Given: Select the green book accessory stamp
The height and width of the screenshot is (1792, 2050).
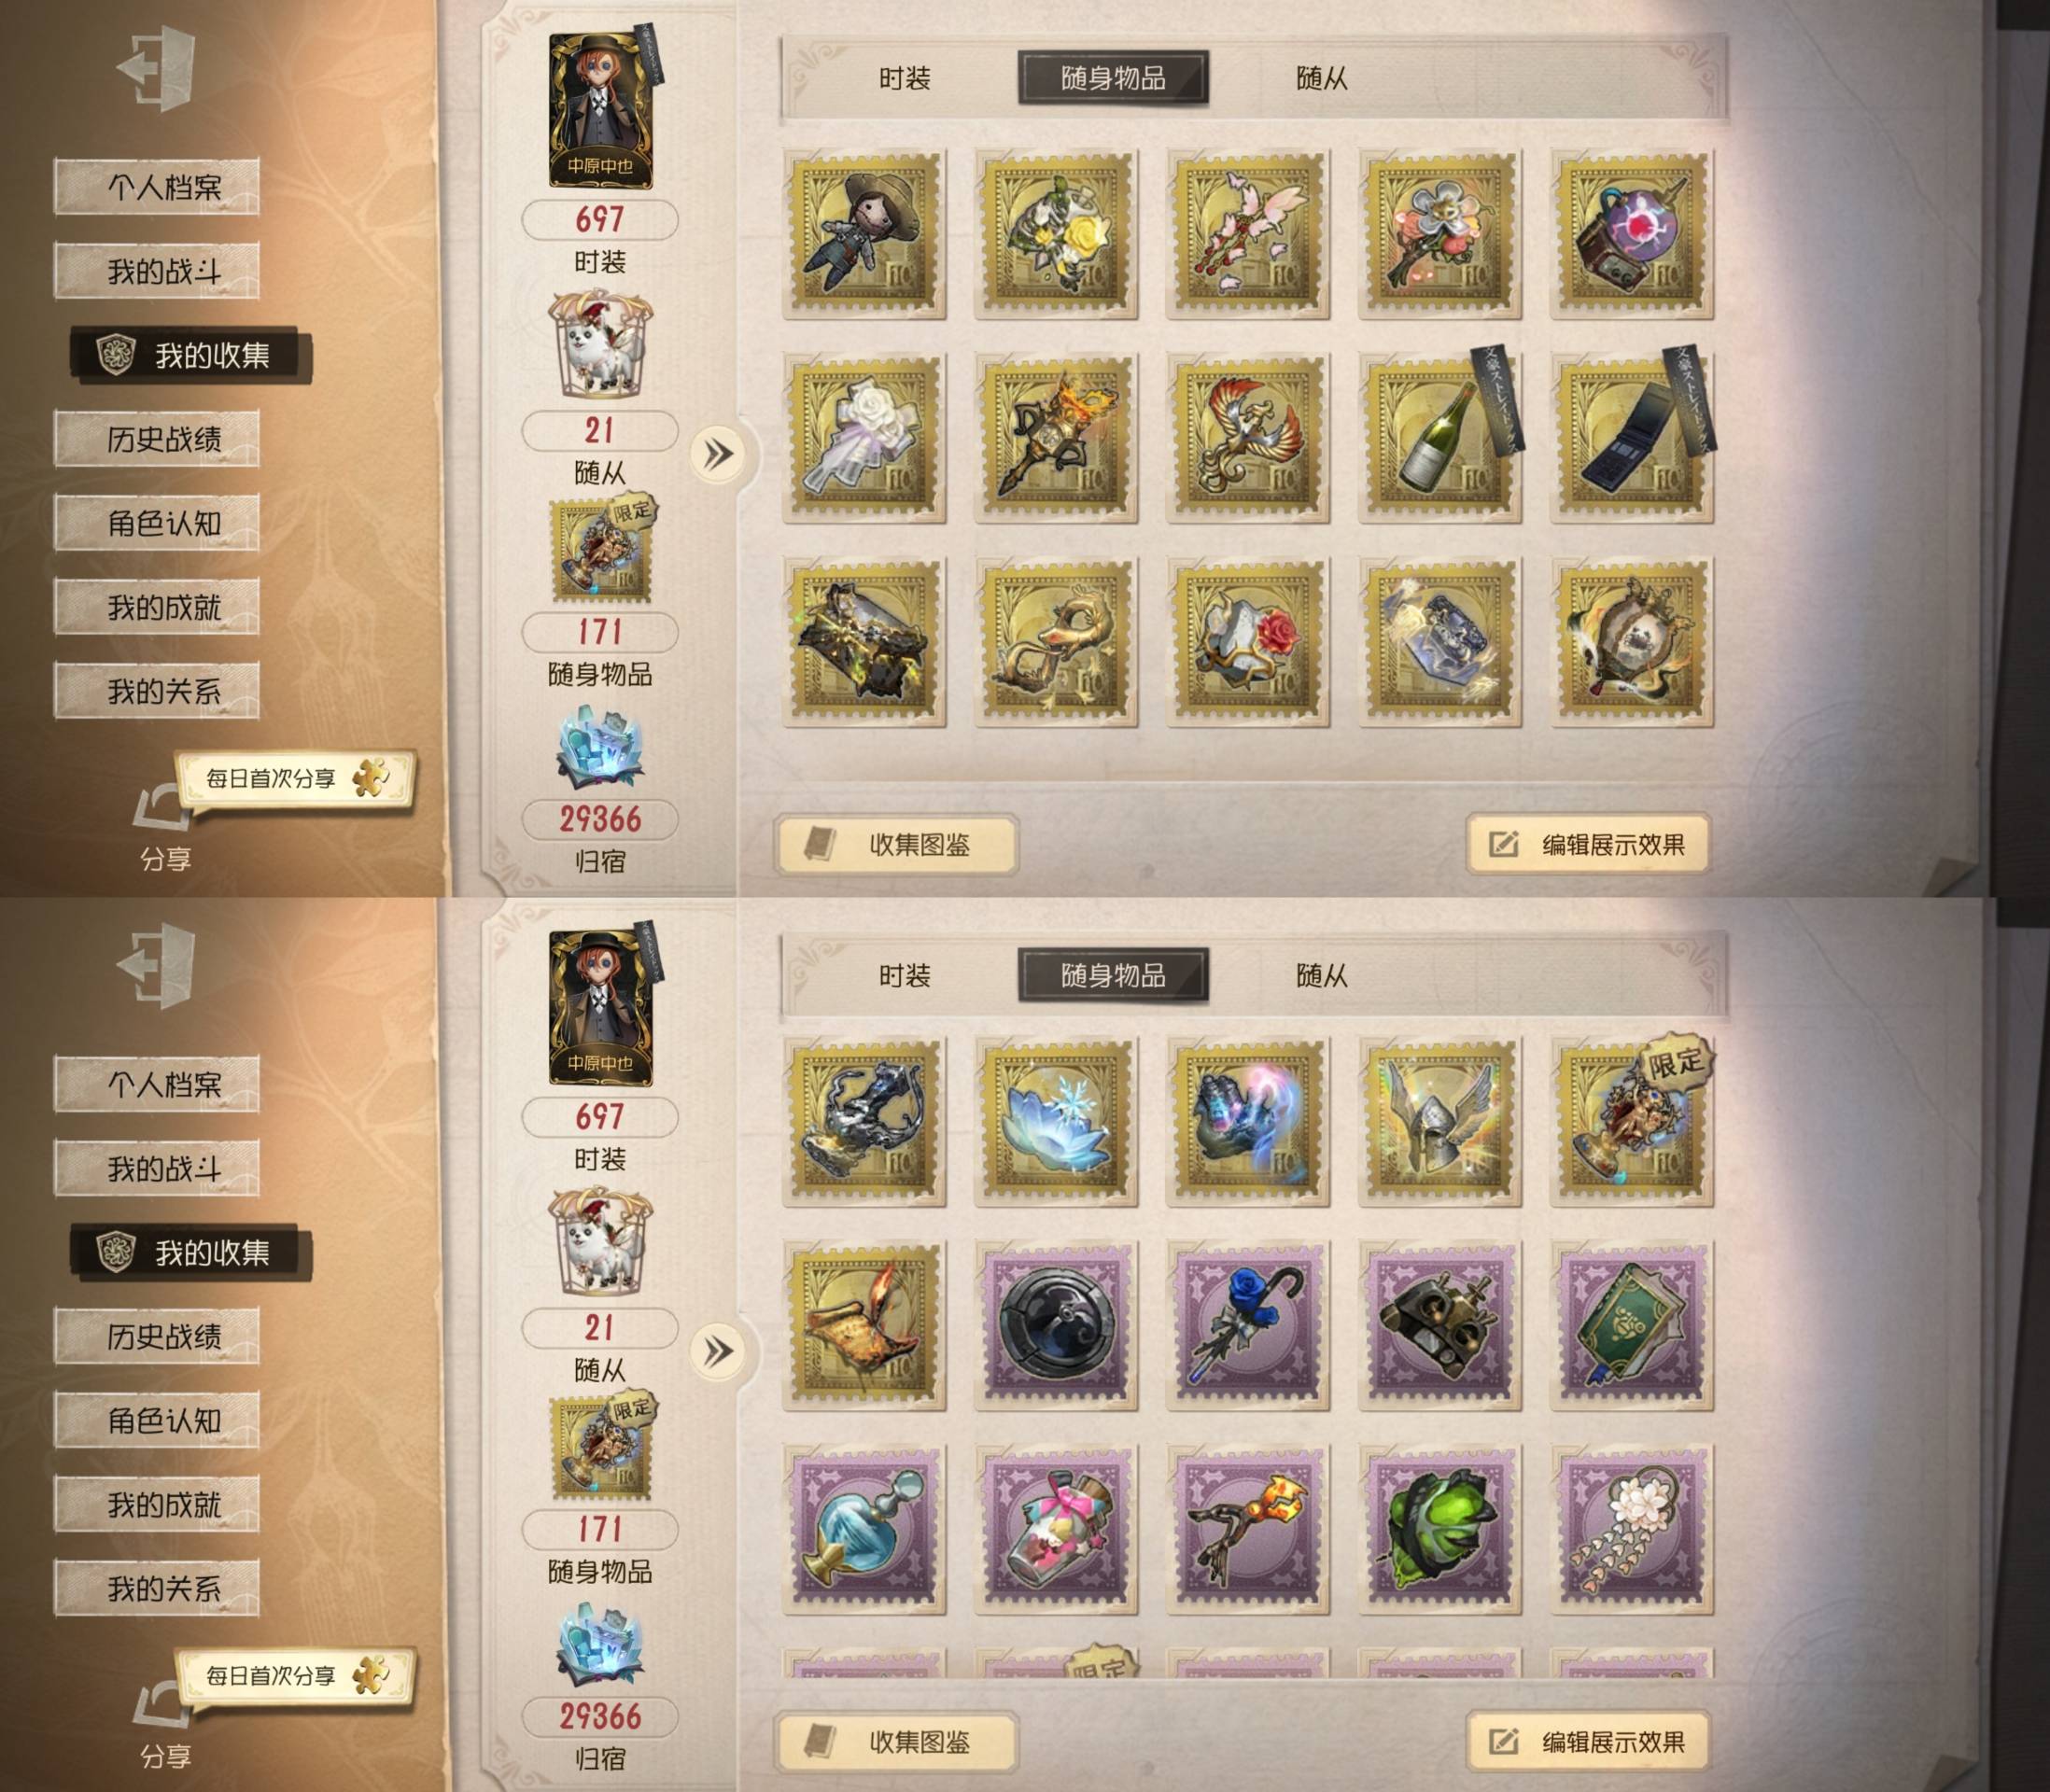Looking at the screenshot, I should (1632, 1327).
